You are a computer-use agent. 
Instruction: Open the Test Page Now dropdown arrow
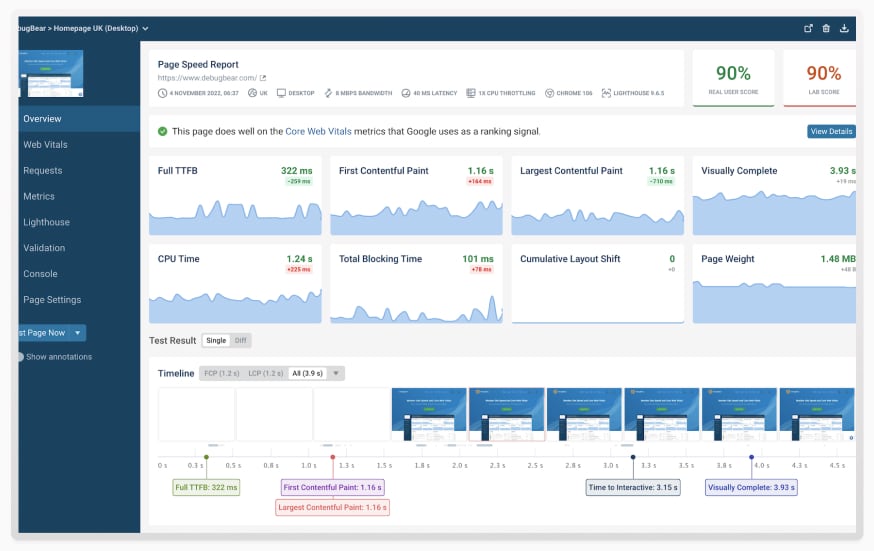pos(78,333)
